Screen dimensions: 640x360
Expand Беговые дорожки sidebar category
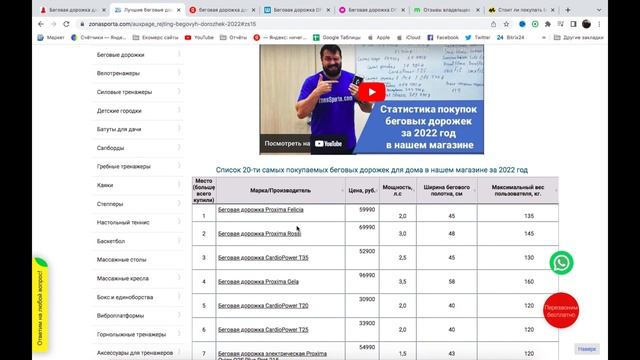point(179,54)
